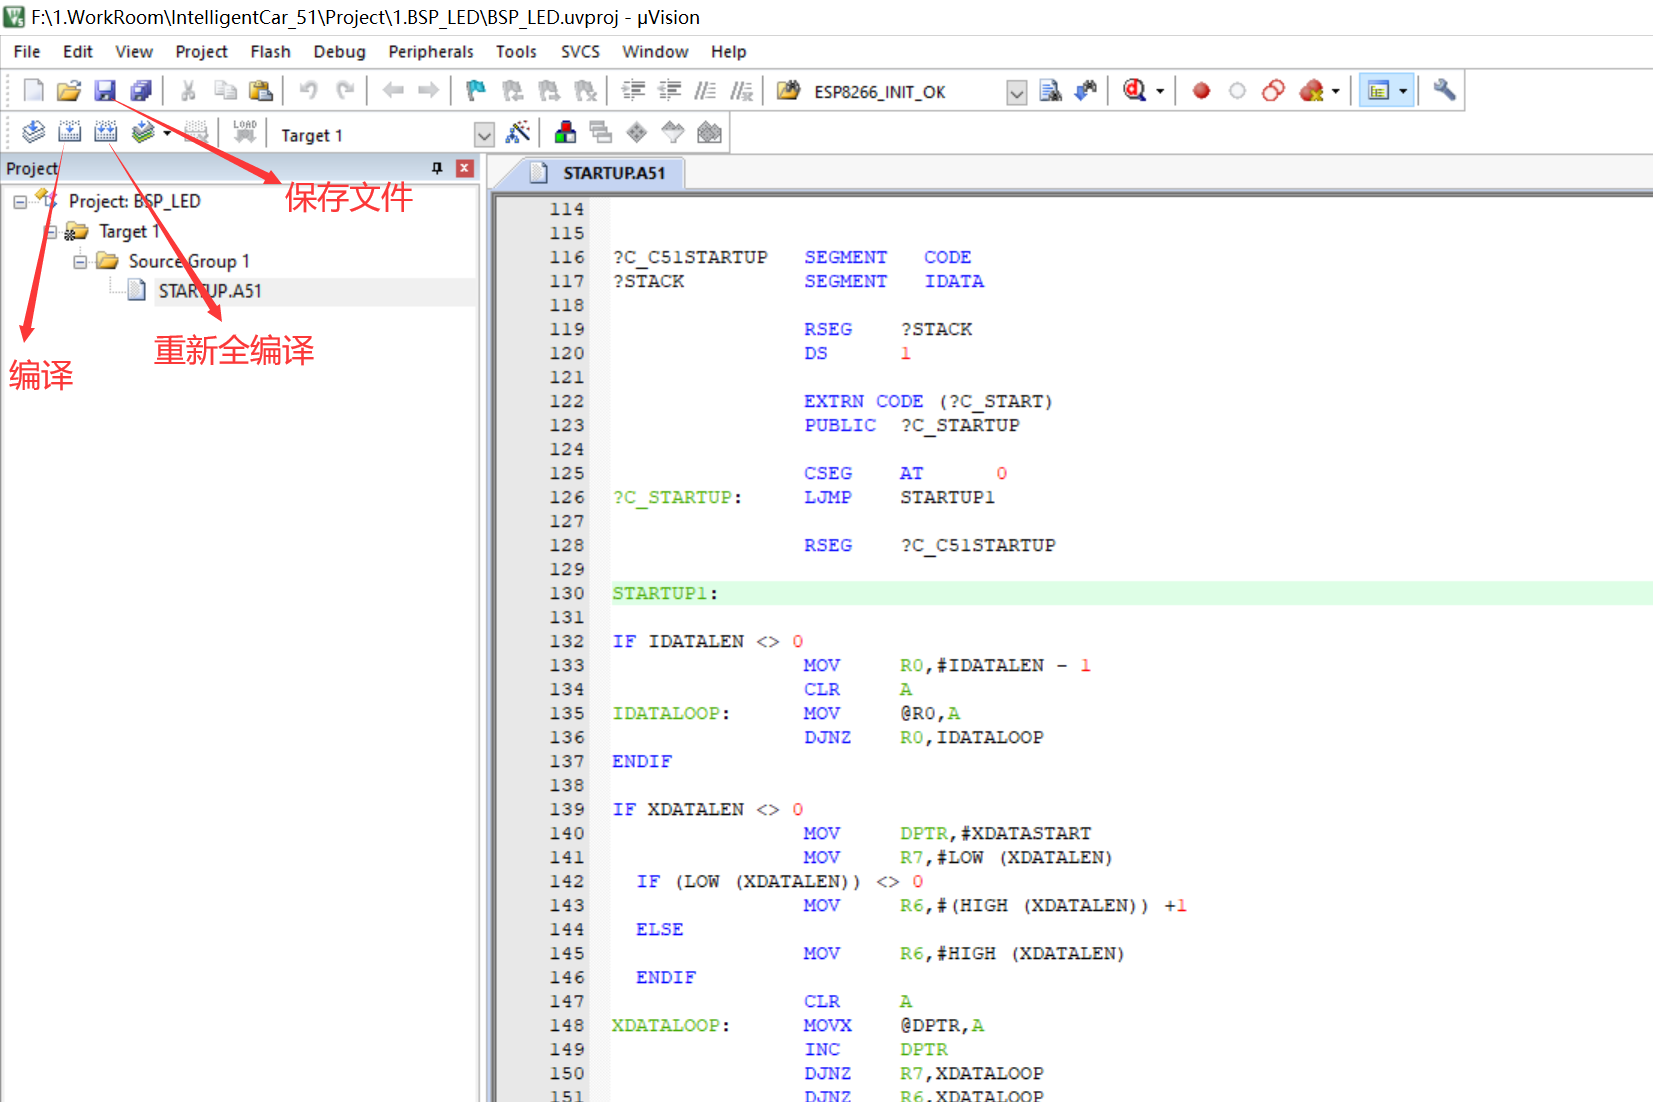Comment out the selected lines

point(705,91)
